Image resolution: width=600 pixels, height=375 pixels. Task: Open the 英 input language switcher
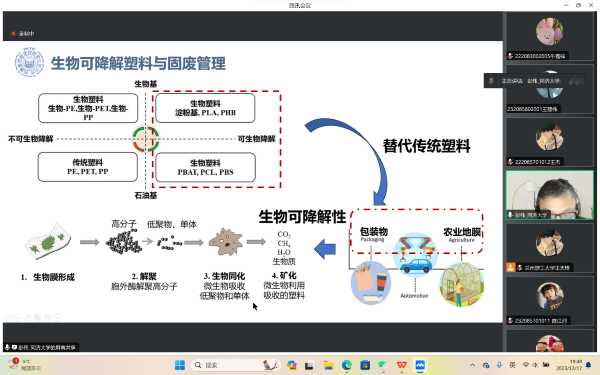512,365
